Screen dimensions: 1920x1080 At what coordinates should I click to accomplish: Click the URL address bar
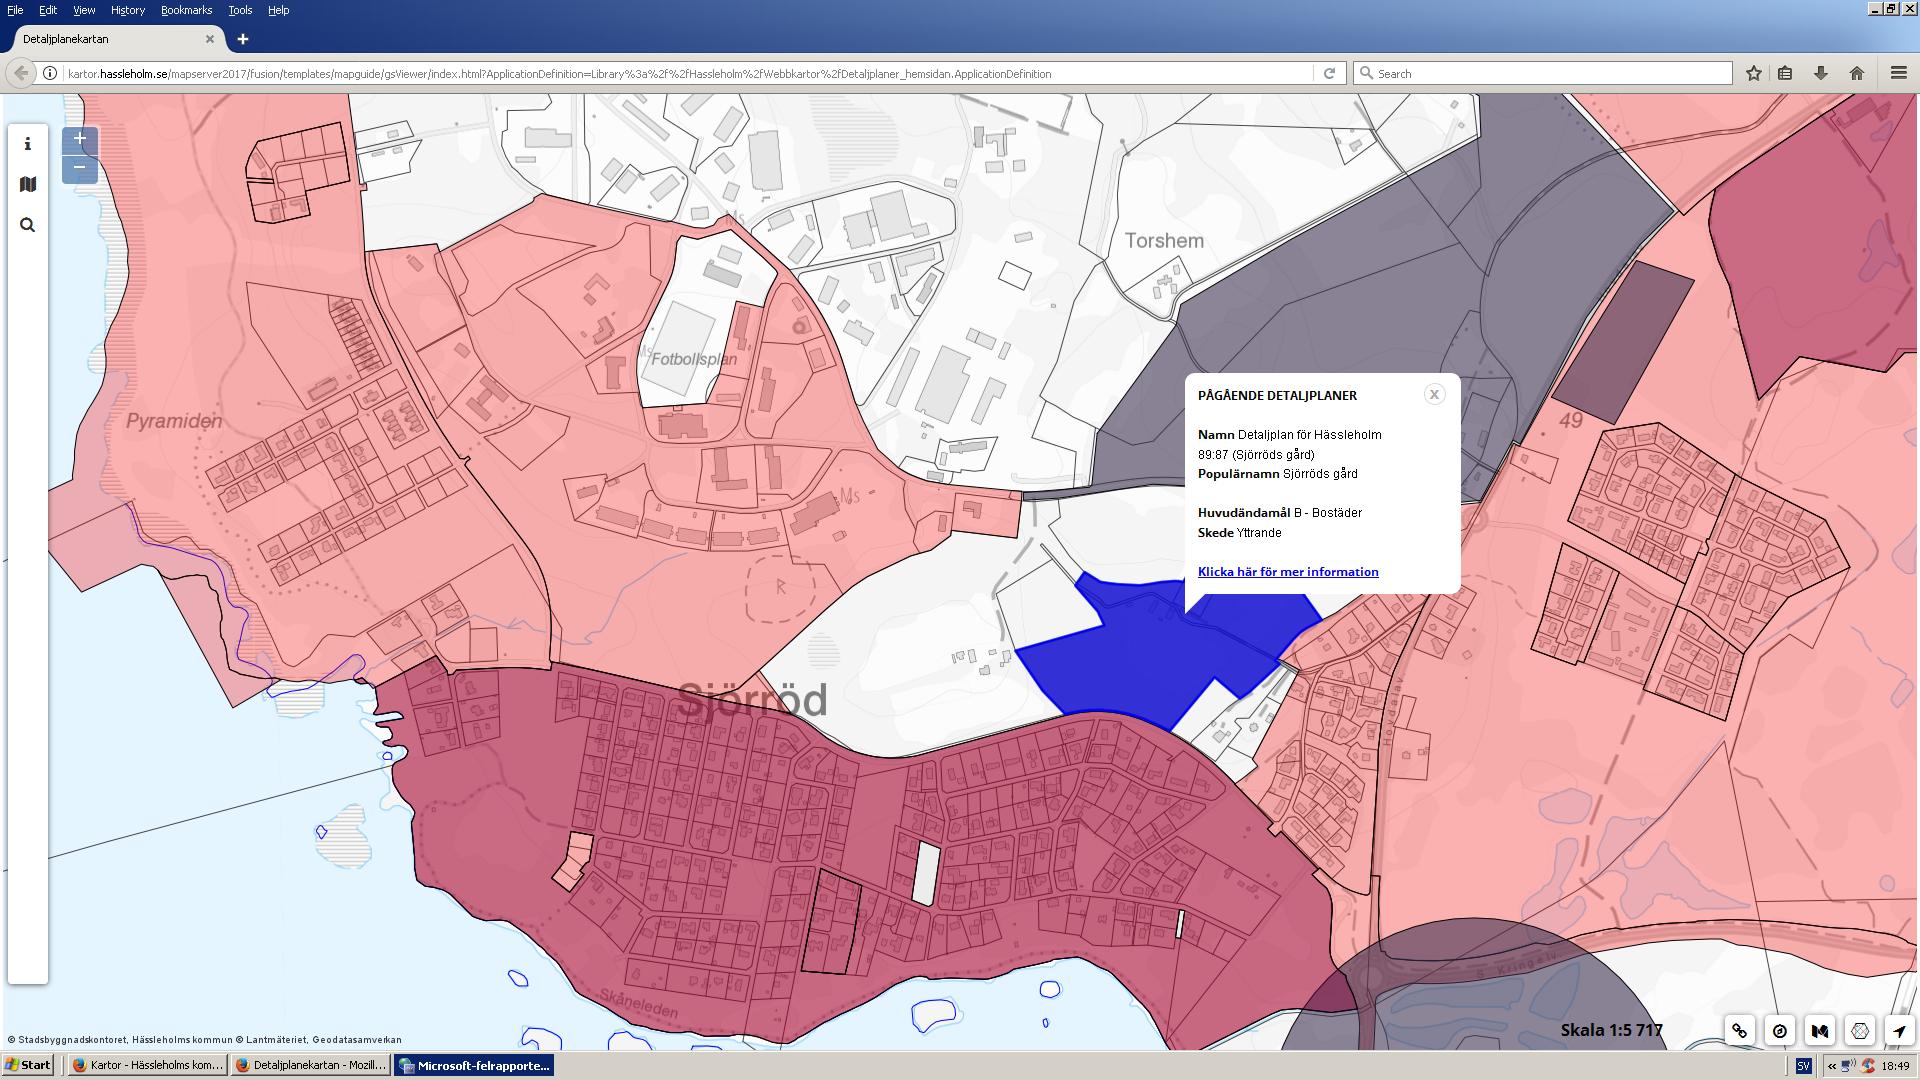(x=688, y=73)
